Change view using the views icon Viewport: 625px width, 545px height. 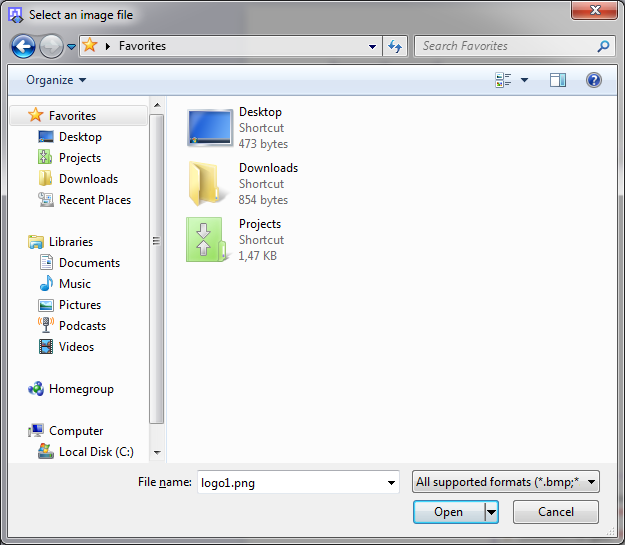pyautogui.click(x=503, y=80)
